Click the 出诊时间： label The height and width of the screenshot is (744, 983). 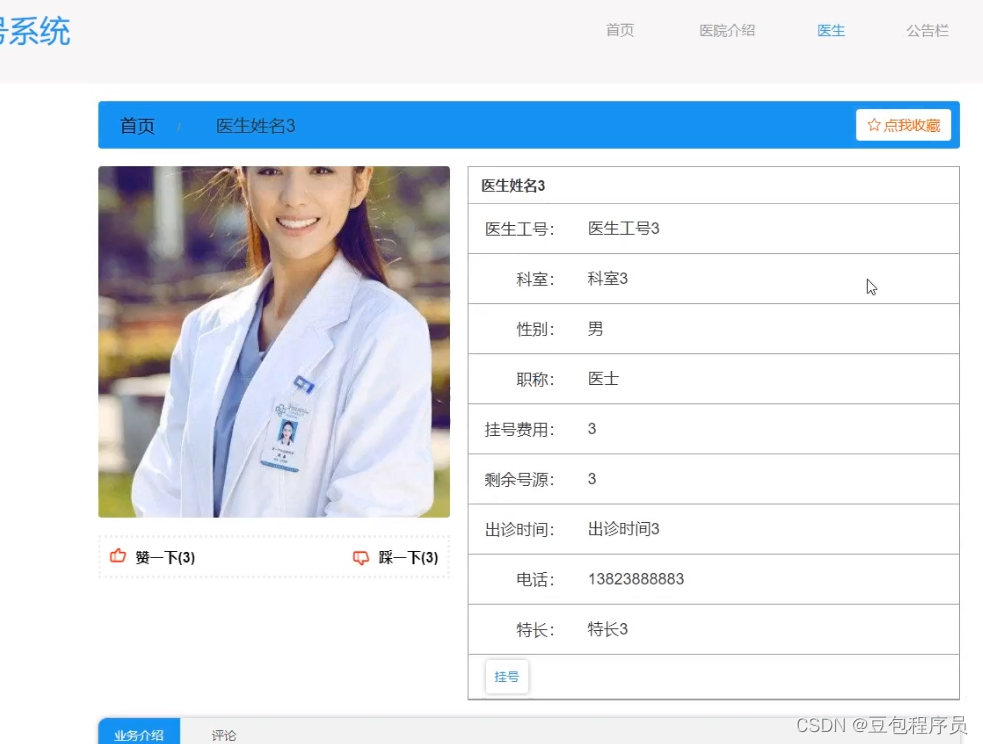[520, 530]
